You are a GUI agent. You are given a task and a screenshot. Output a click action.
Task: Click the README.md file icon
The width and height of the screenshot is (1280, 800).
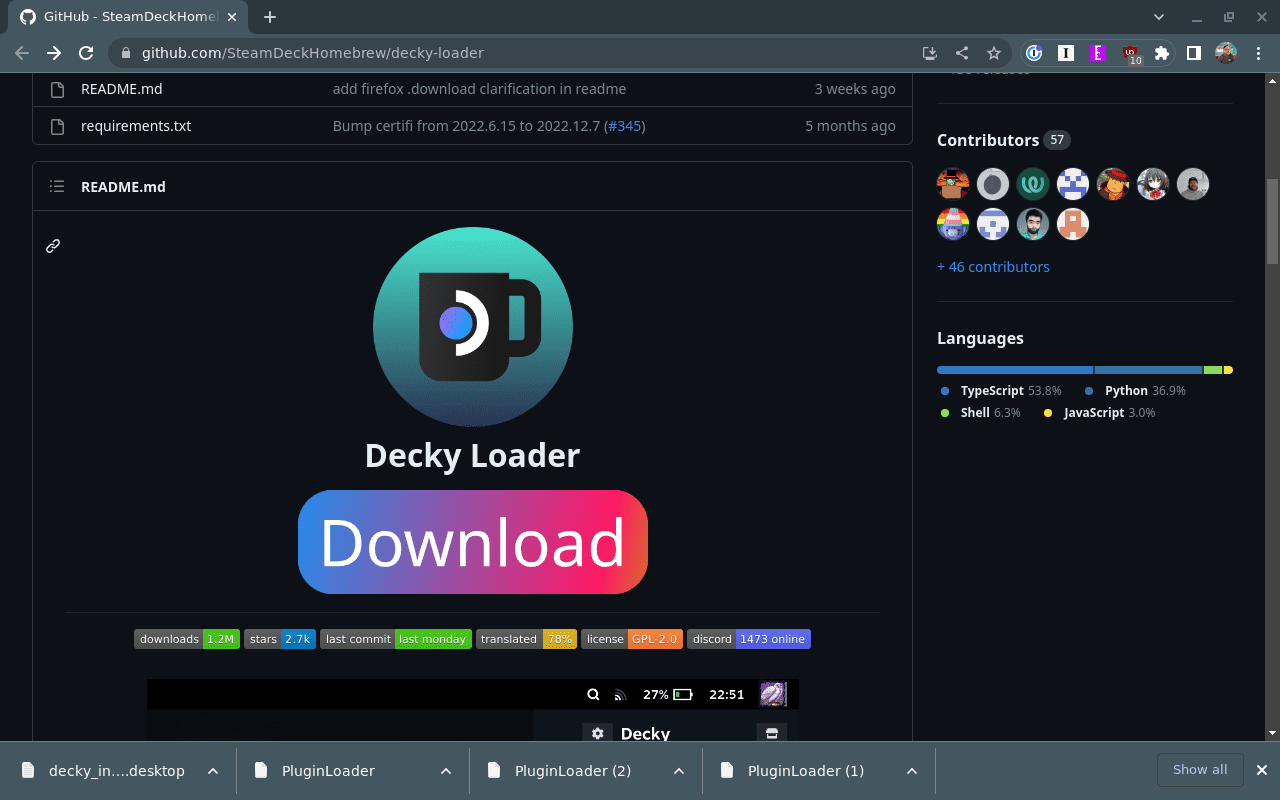pos(57,89)
